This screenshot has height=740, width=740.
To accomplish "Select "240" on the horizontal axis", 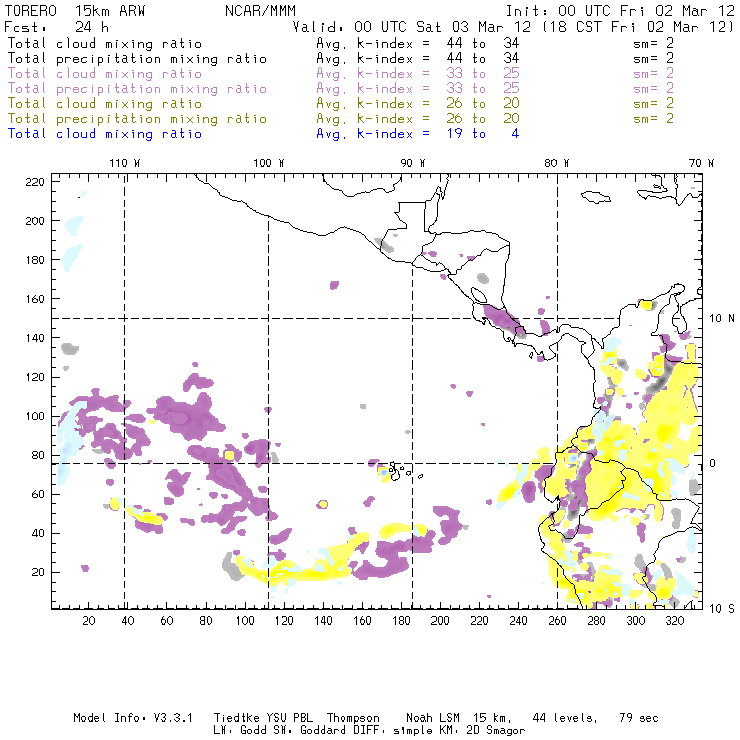I will (518, 621).
